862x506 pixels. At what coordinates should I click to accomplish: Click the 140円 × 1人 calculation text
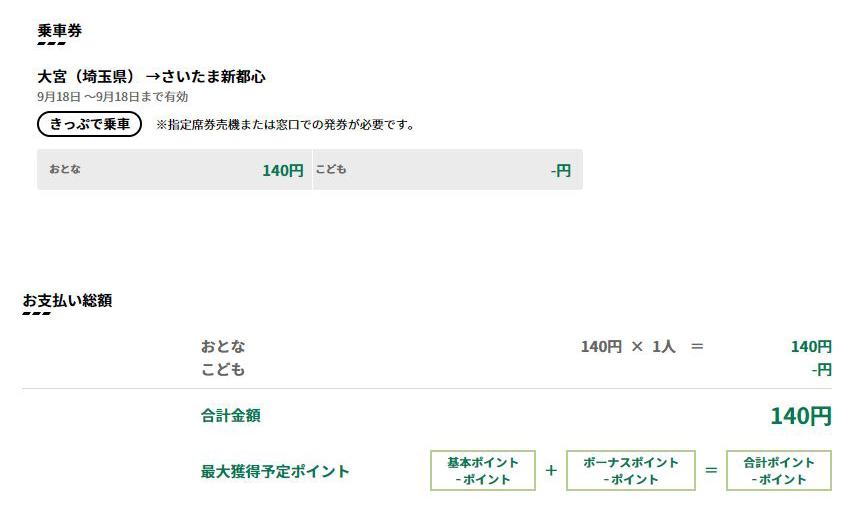click(x=628, y=346)
